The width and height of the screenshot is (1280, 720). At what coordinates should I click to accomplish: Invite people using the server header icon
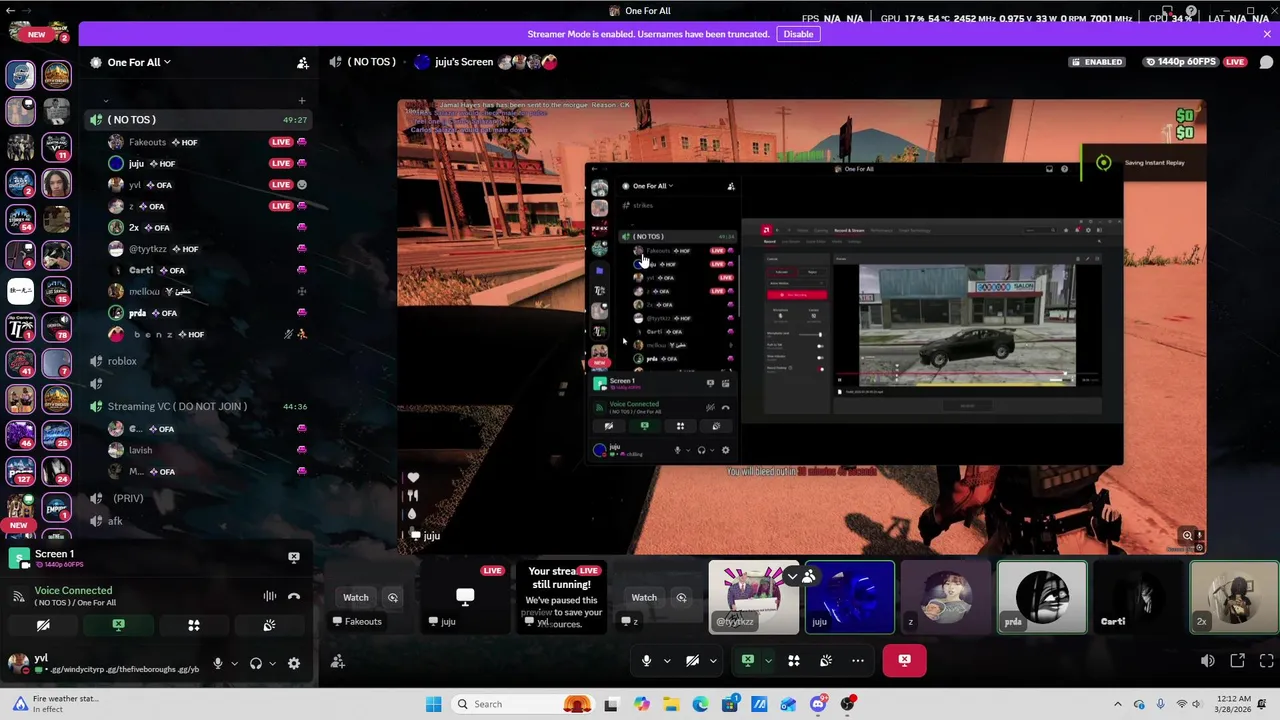coord(302,63)
